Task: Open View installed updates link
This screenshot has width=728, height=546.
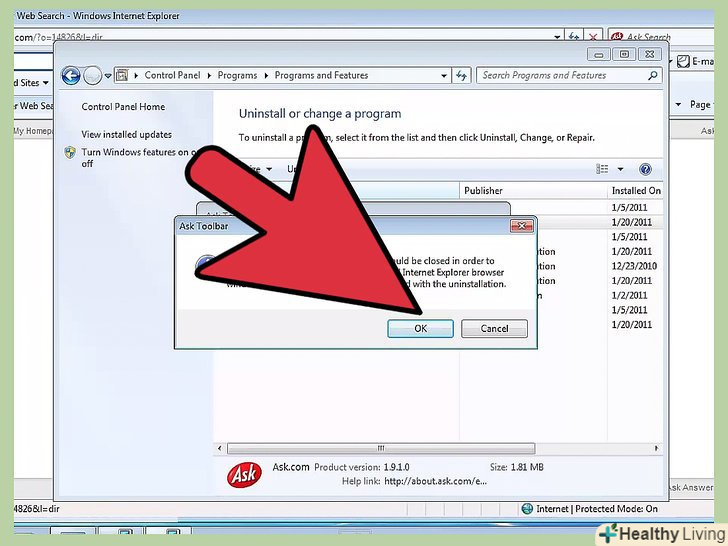Action: click(126, 135)
